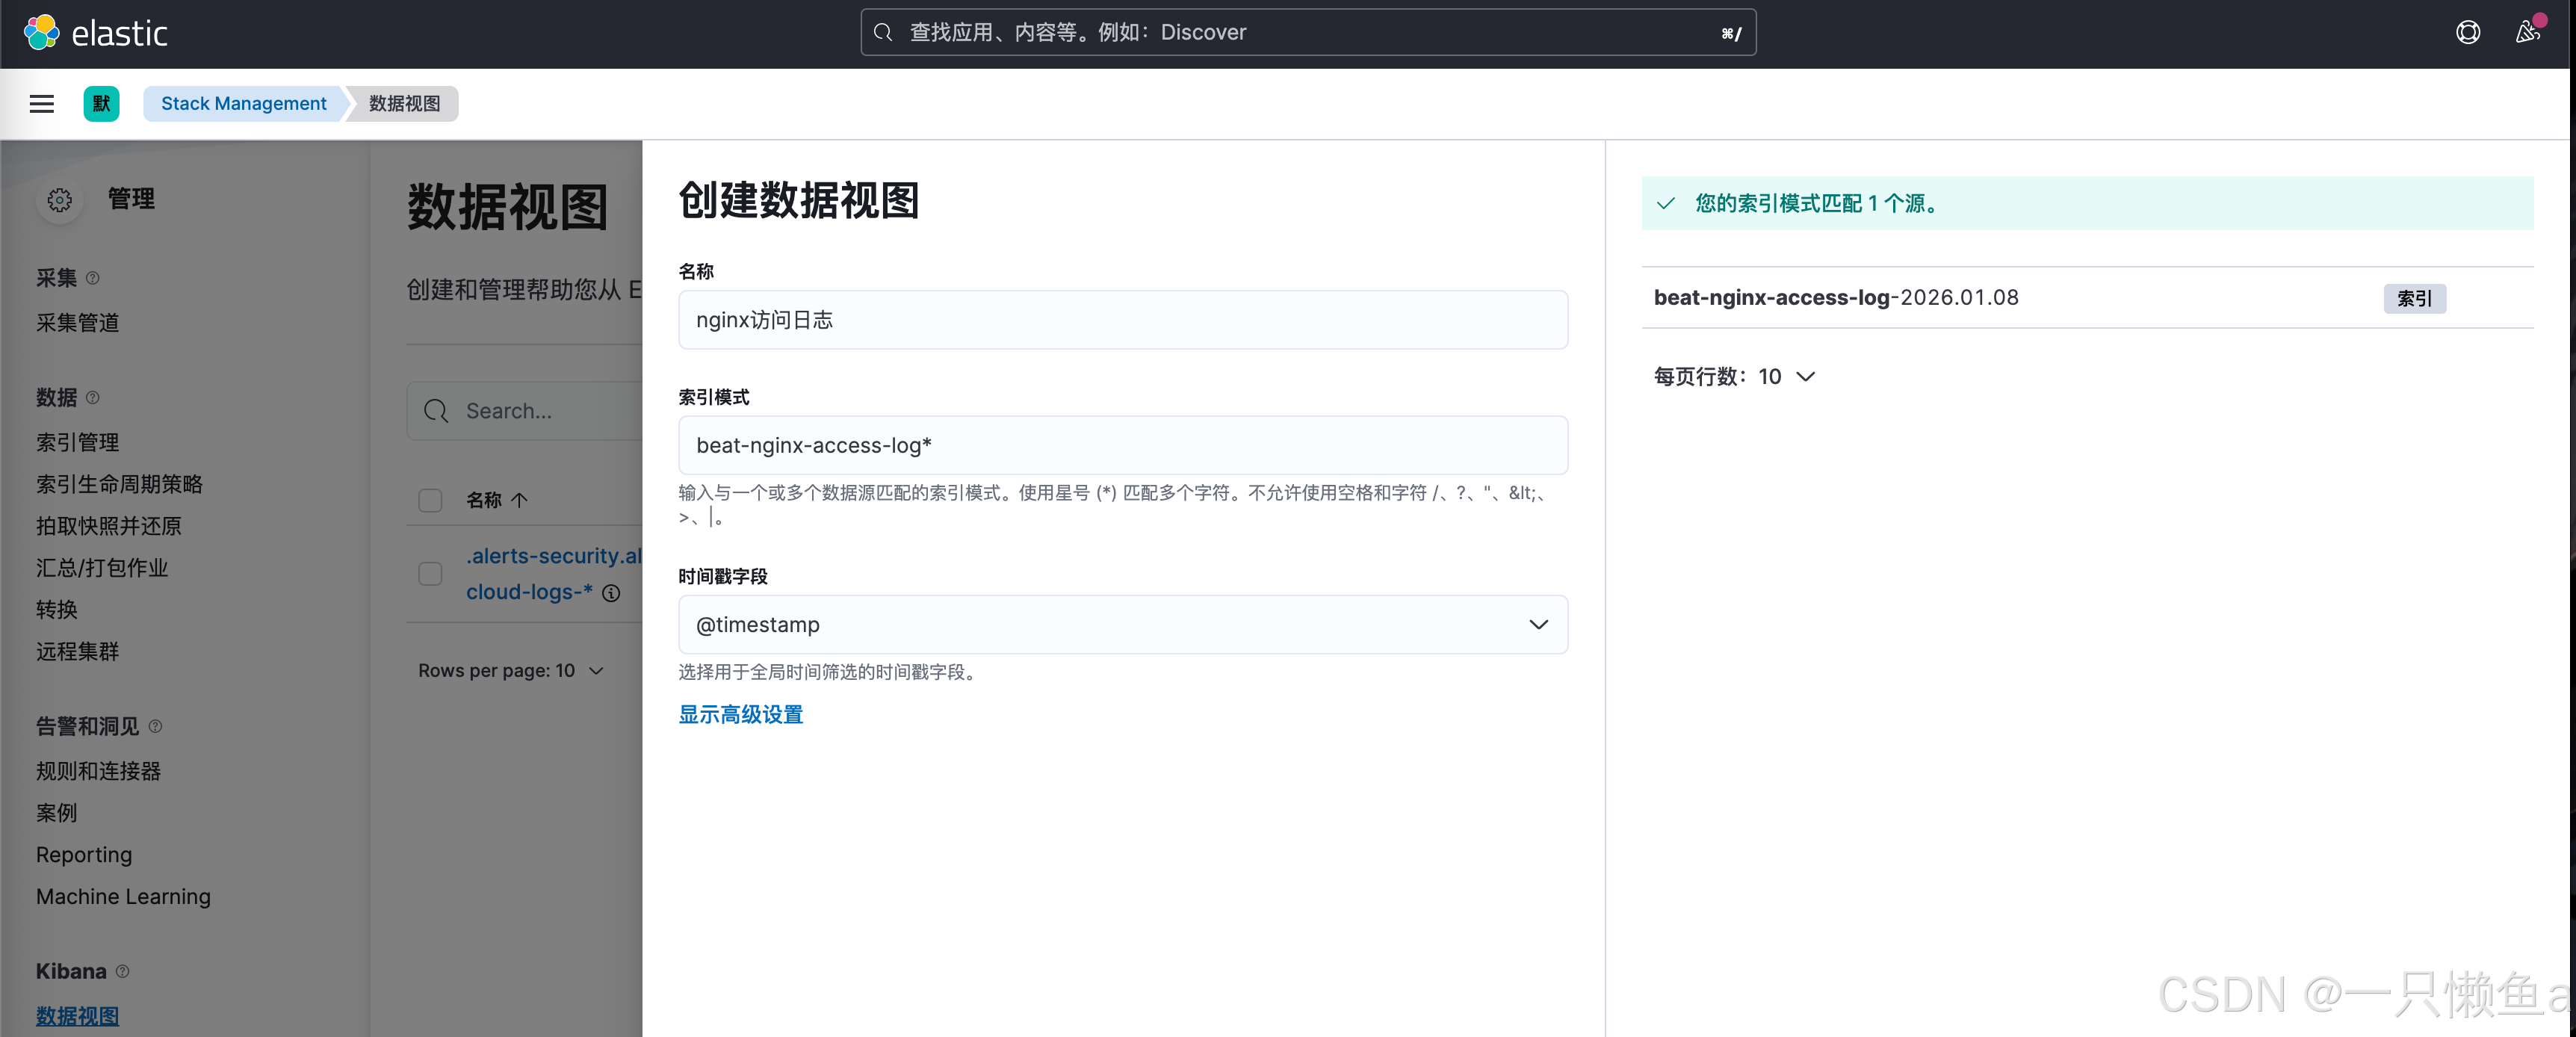This screenshot has height=1037, width=2576.
Task: Expand the Rows per page 10 selector
Action: [511, 671]
